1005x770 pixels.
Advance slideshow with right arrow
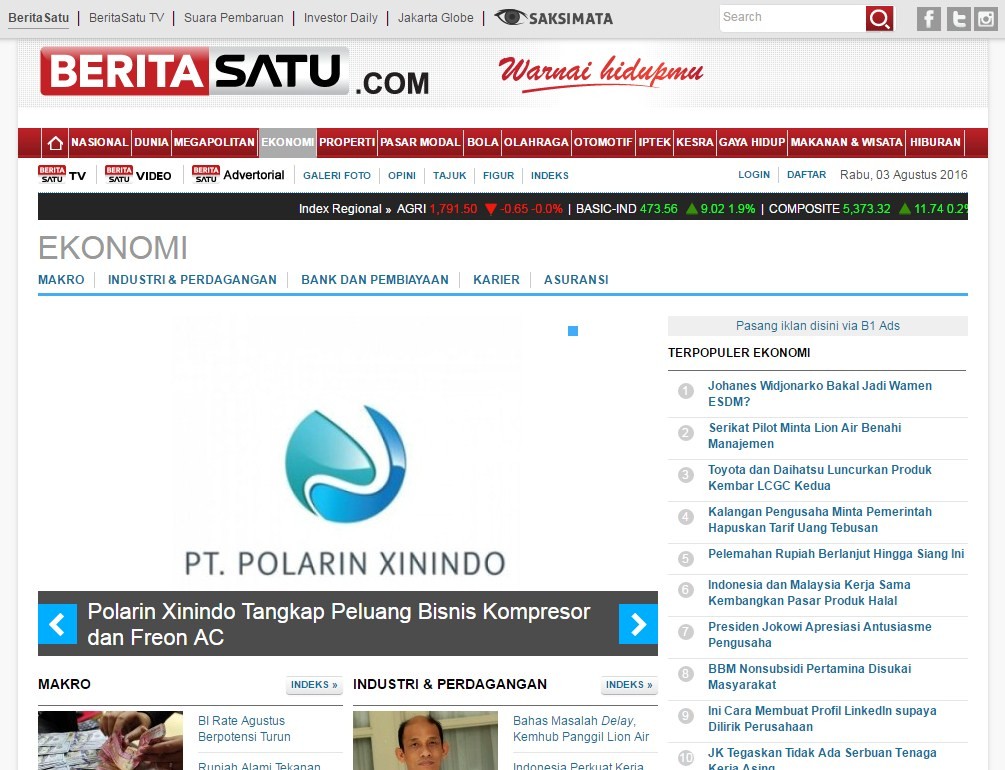tap(638, 624)
